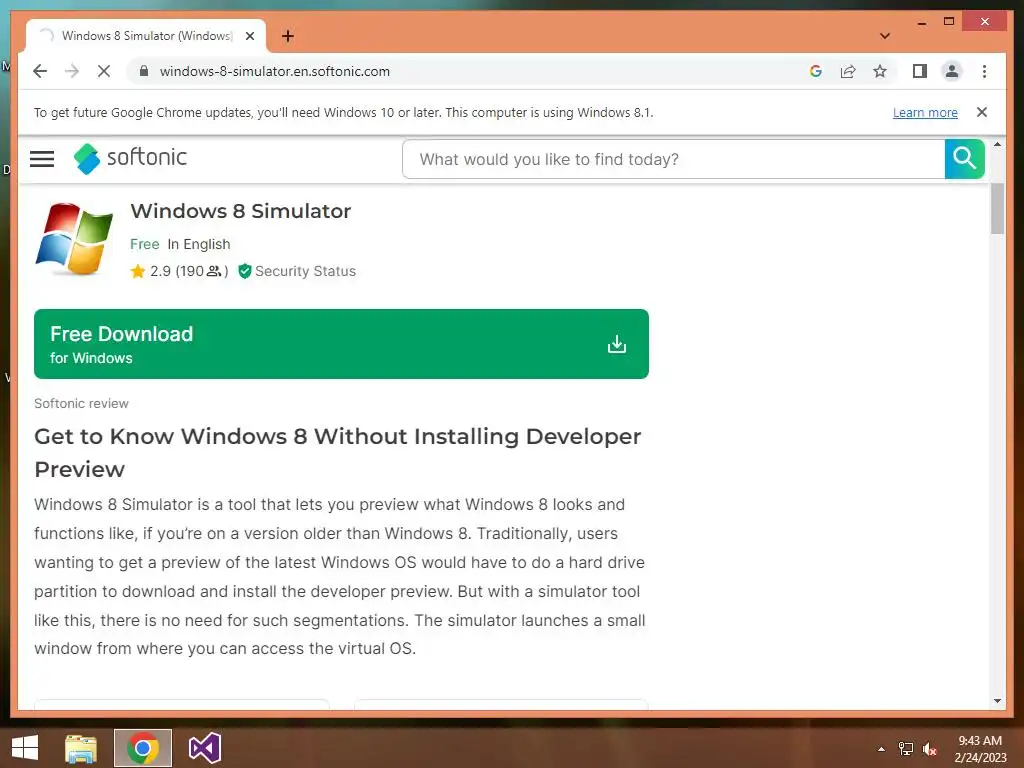Click the Windows 8 Simulator app logo
Viewport: 1024px width, 768px height.
(x=74, y=238)
